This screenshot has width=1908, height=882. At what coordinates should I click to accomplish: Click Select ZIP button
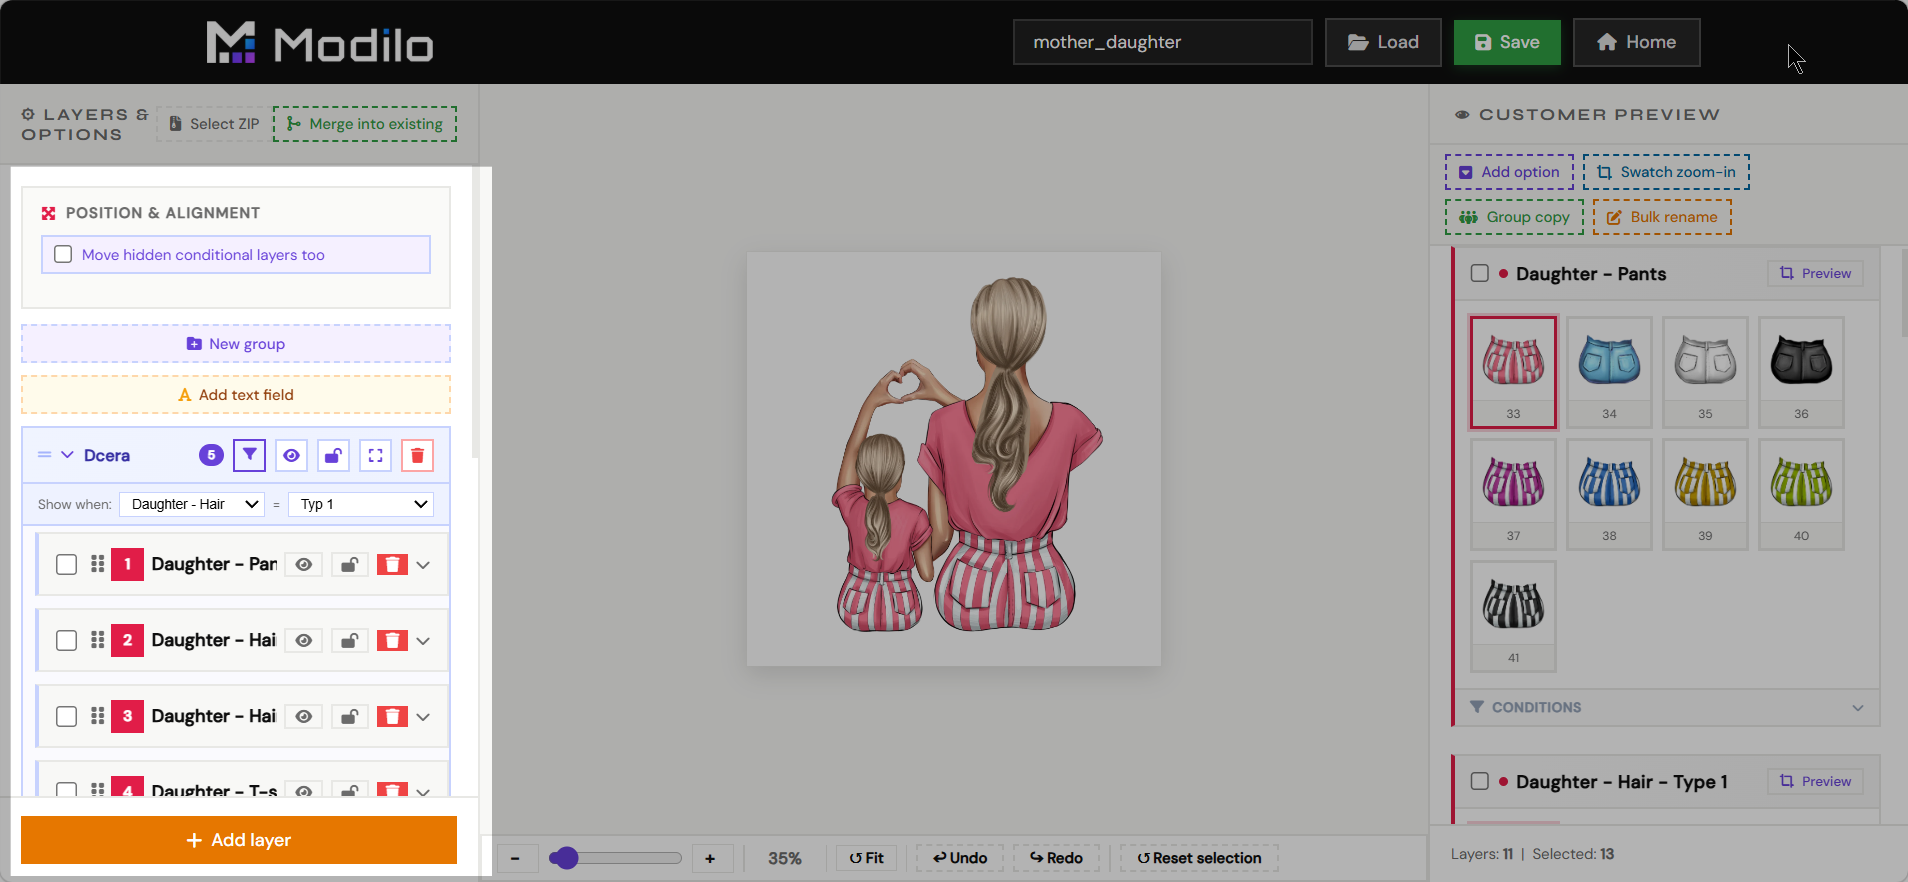tap(214, 124)
